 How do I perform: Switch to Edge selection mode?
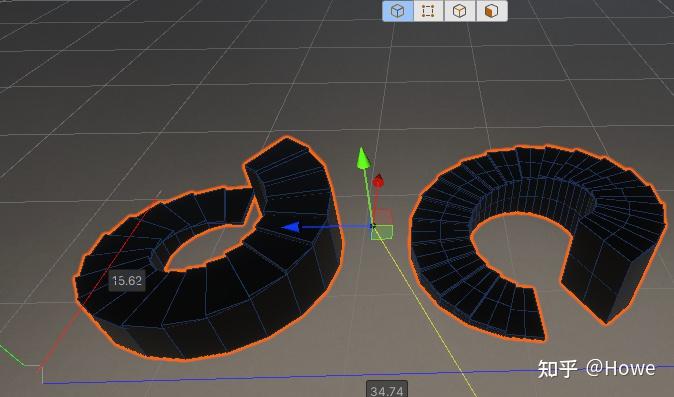(460, 11)
